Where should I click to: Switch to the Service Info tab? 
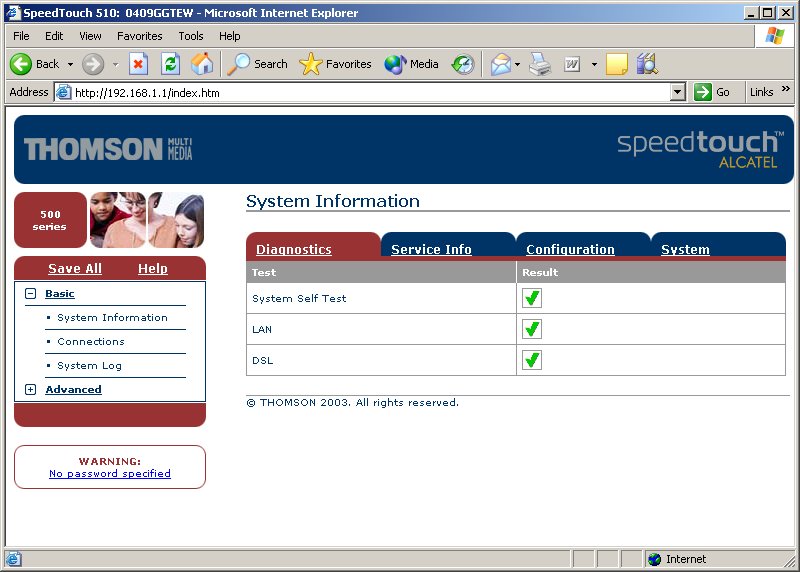point(431,249)
